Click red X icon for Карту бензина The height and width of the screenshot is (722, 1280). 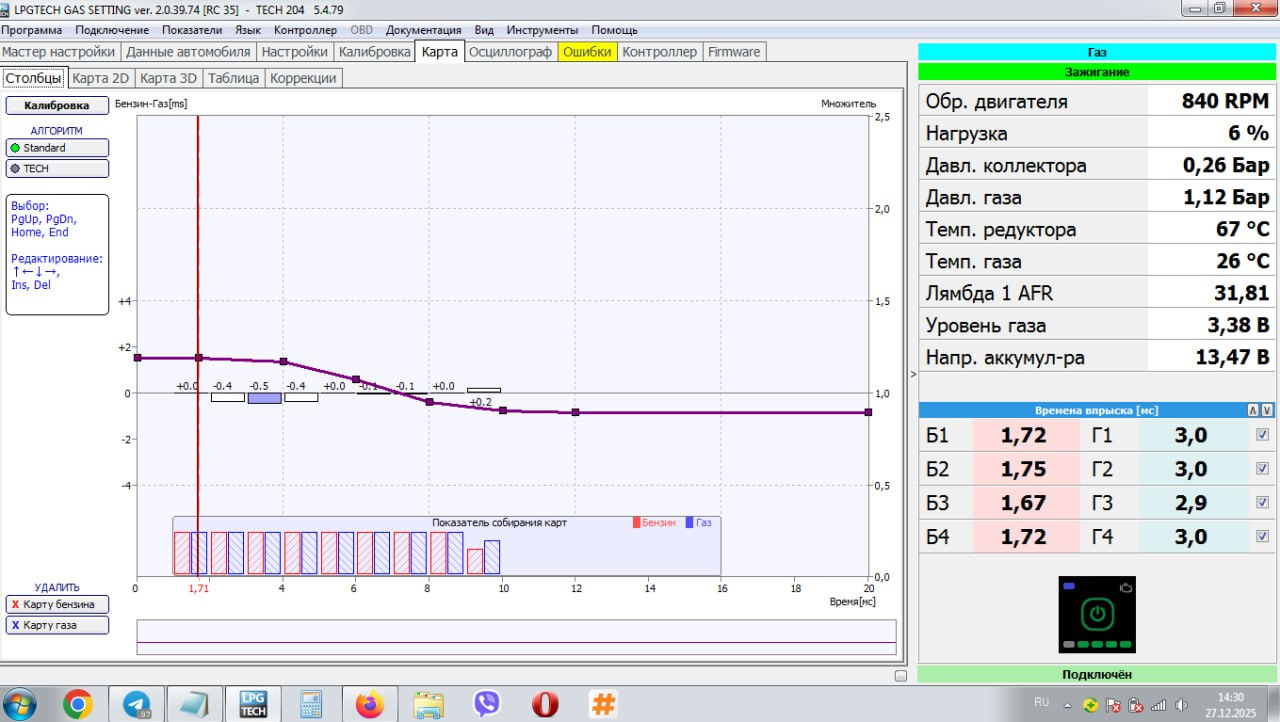(15, 605)
